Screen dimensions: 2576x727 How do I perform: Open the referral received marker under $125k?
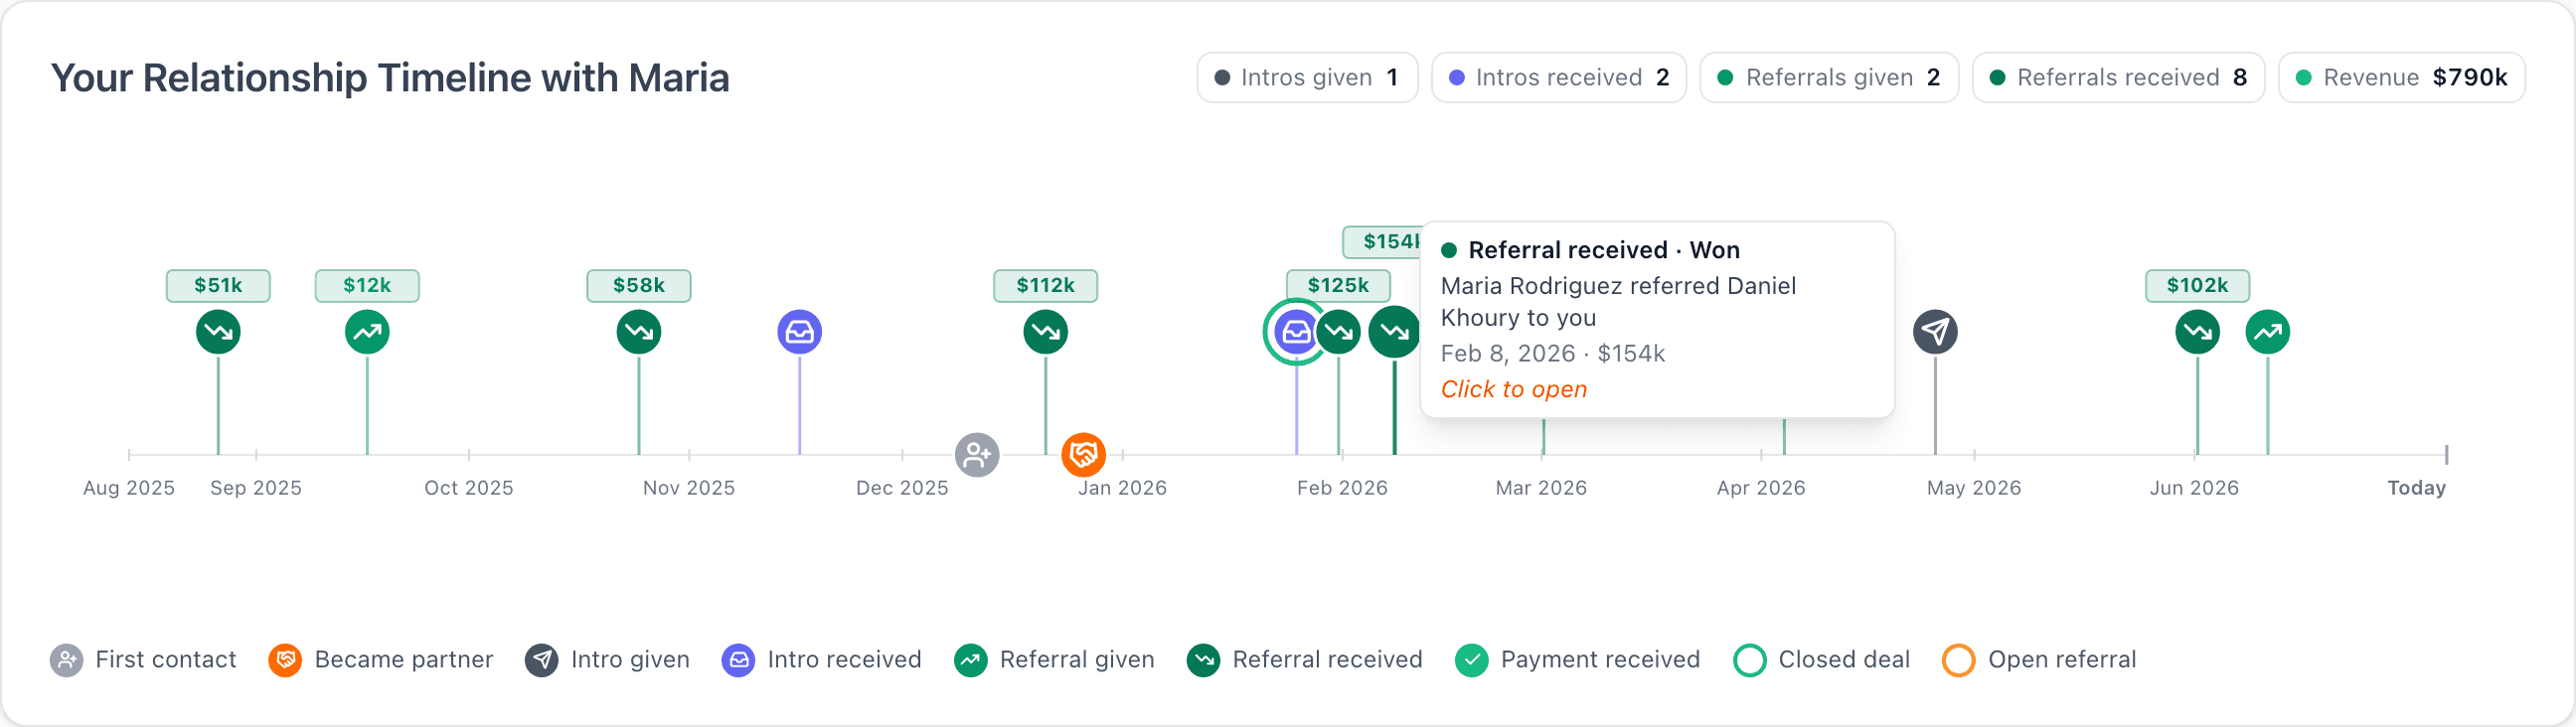tap(1339, 332)
